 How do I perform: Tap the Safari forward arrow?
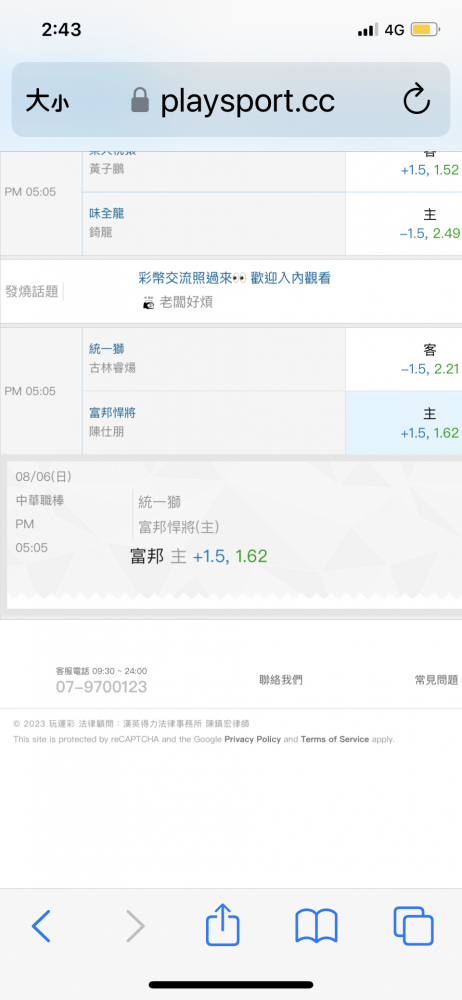135,926
